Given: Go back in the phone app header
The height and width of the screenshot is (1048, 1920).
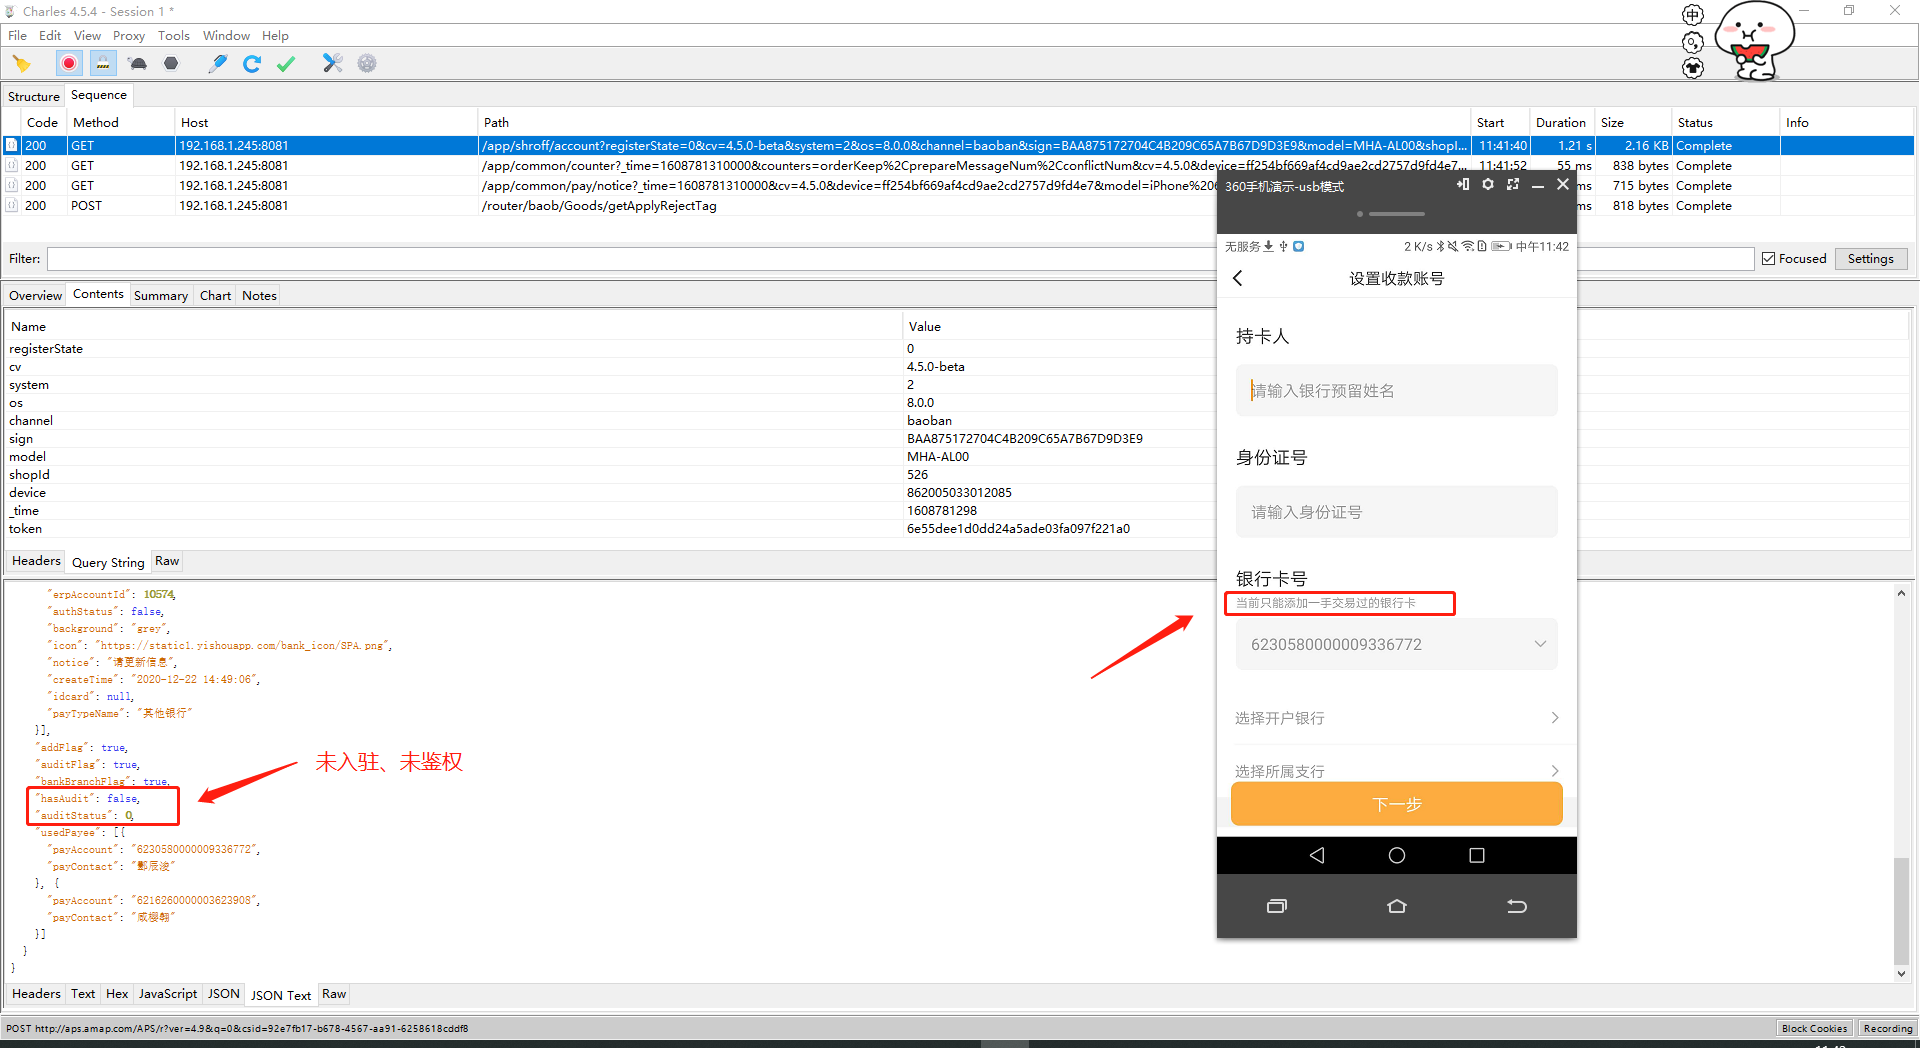Looking at the screenshot, I should [x=1238, y=278].
